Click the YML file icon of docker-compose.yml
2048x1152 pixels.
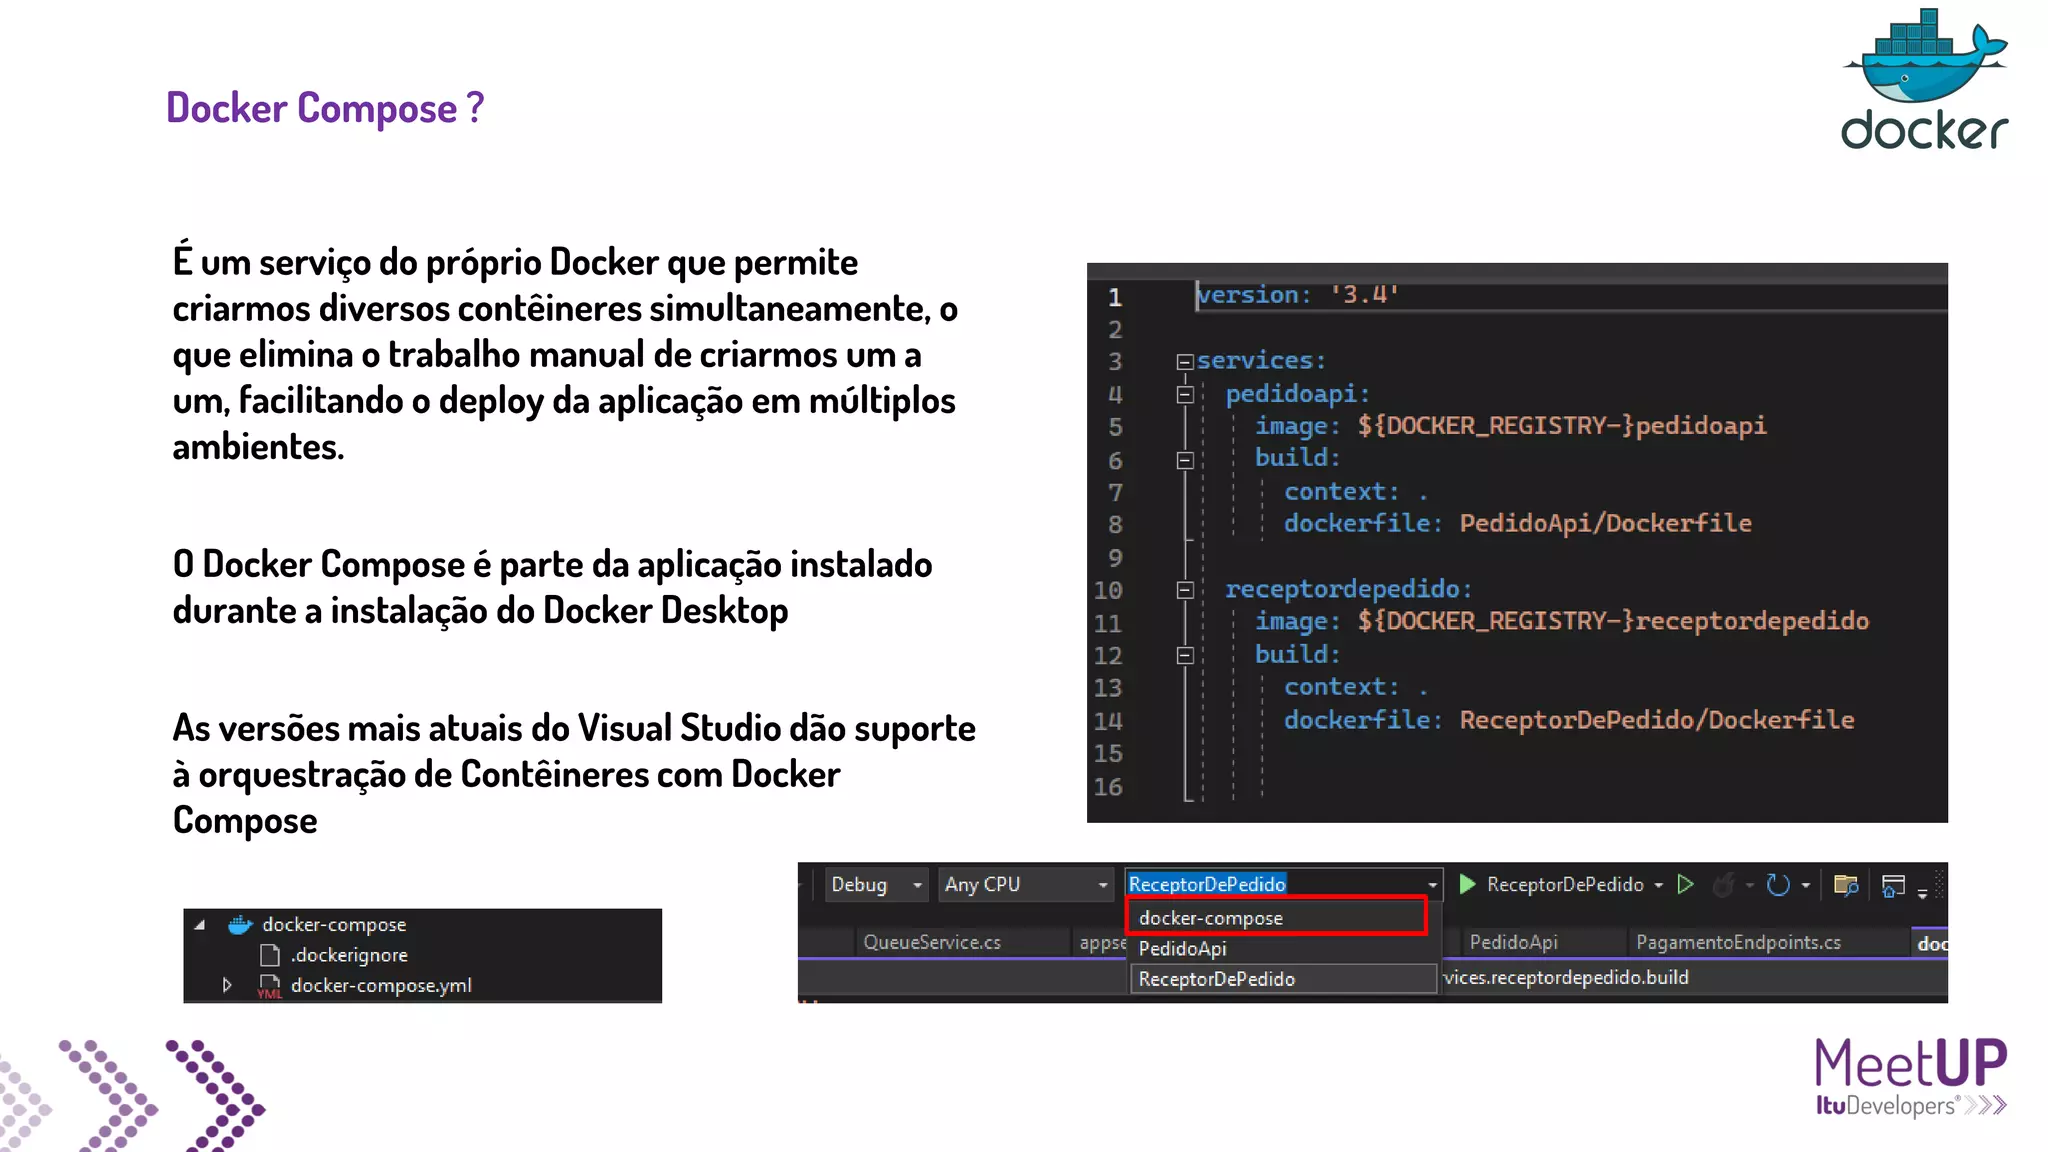pyautogui.click(x=269, y=986)
